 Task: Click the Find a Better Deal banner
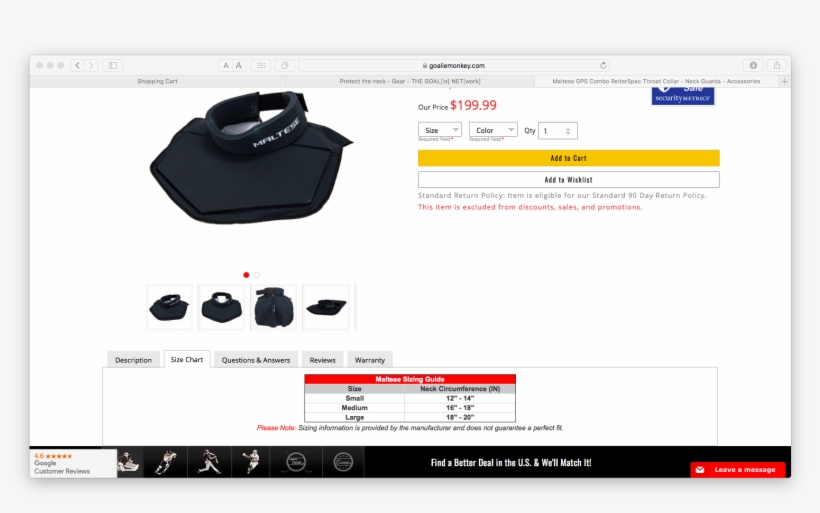511,463
